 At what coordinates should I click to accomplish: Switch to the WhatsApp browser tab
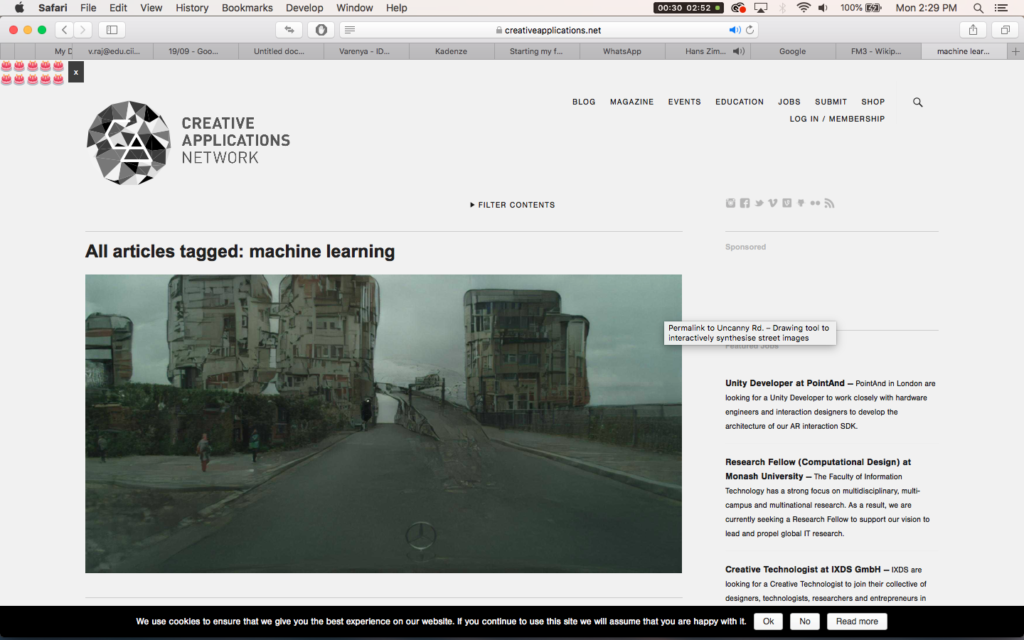[621, 51]
